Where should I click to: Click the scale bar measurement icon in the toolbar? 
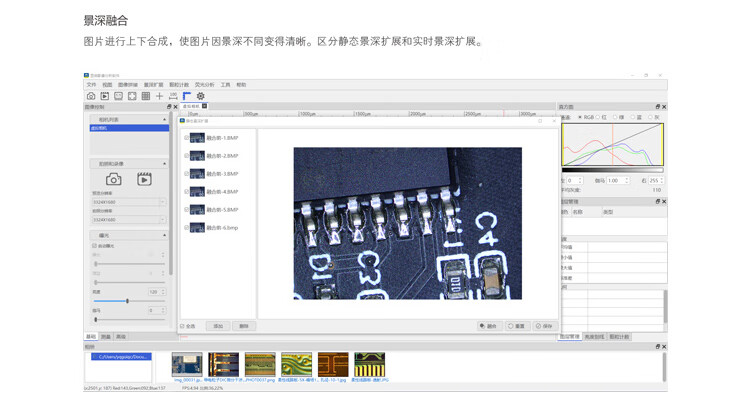pyautogui.click(x=173, y=96)
